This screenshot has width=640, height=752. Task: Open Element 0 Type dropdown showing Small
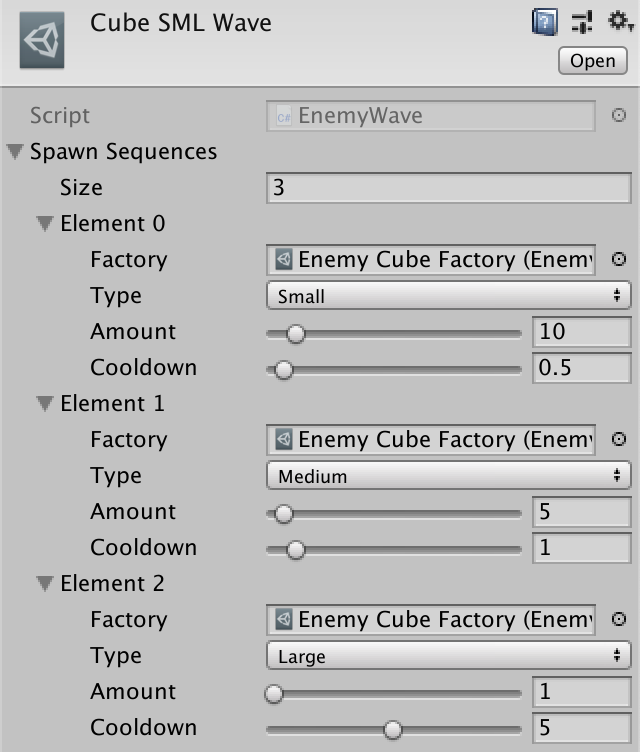[x=449, y=295]
